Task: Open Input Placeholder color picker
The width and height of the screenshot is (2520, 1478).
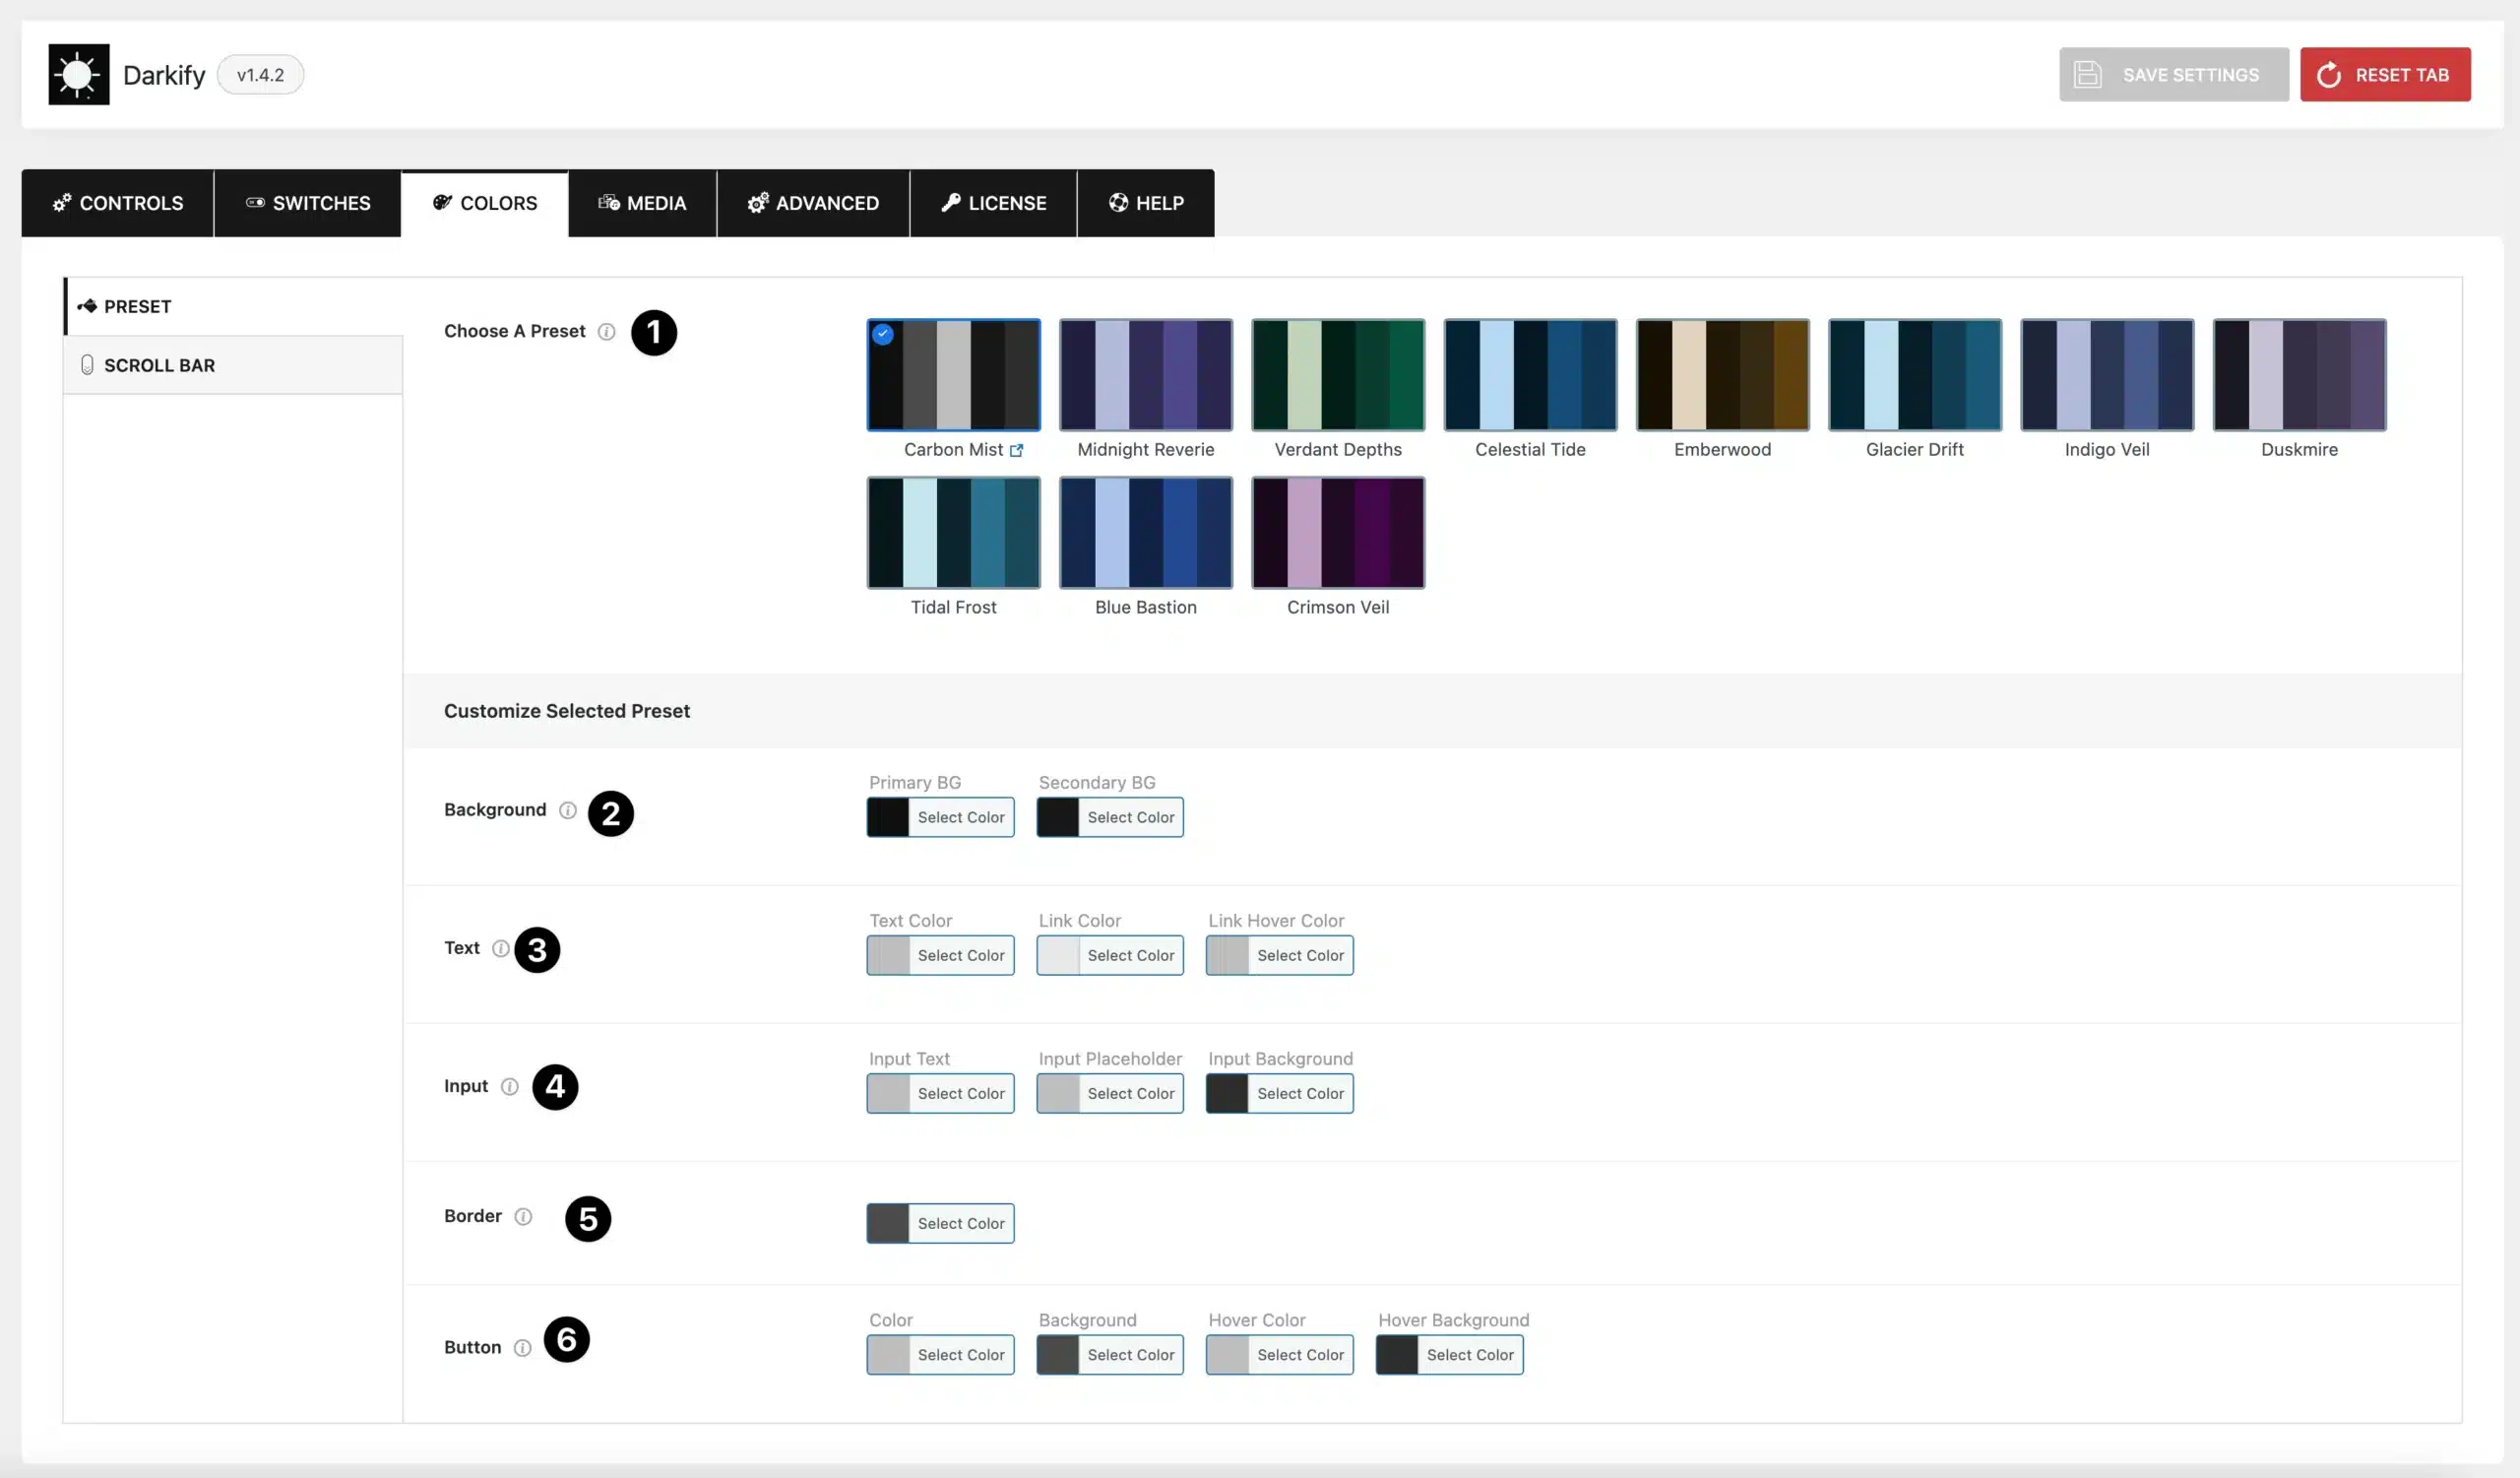Action: [1110, 1093]
